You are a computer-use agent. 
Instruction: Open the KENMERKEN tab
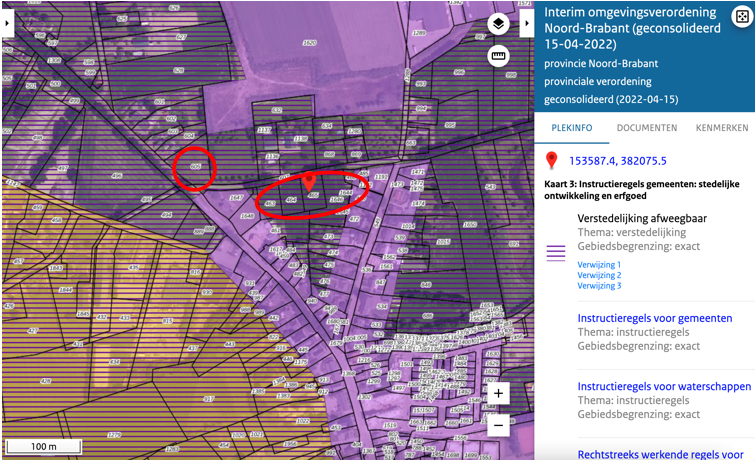tap(722, 128)
